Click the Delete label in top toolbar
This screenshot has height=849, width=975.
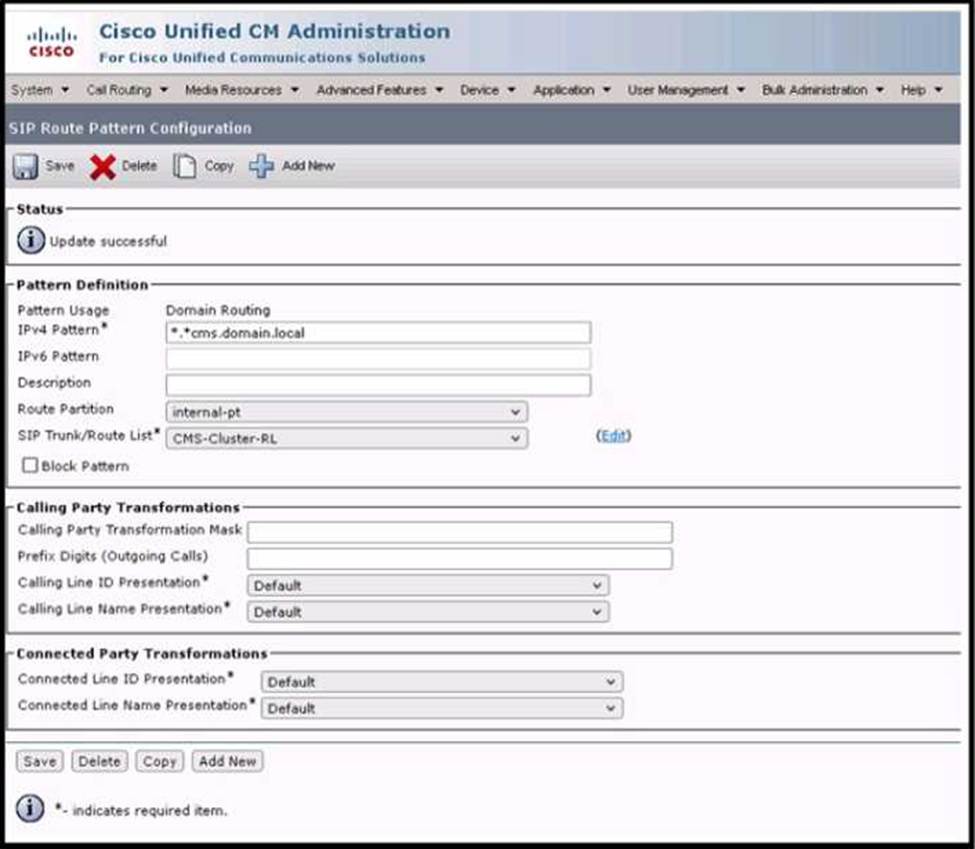pos(139,166)
